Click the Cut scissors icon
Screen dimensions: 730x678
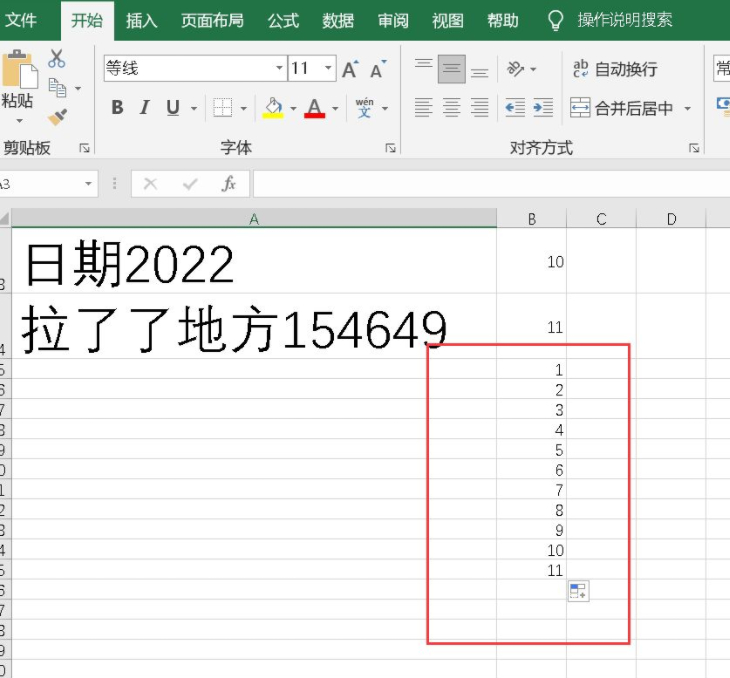[56, 59]
